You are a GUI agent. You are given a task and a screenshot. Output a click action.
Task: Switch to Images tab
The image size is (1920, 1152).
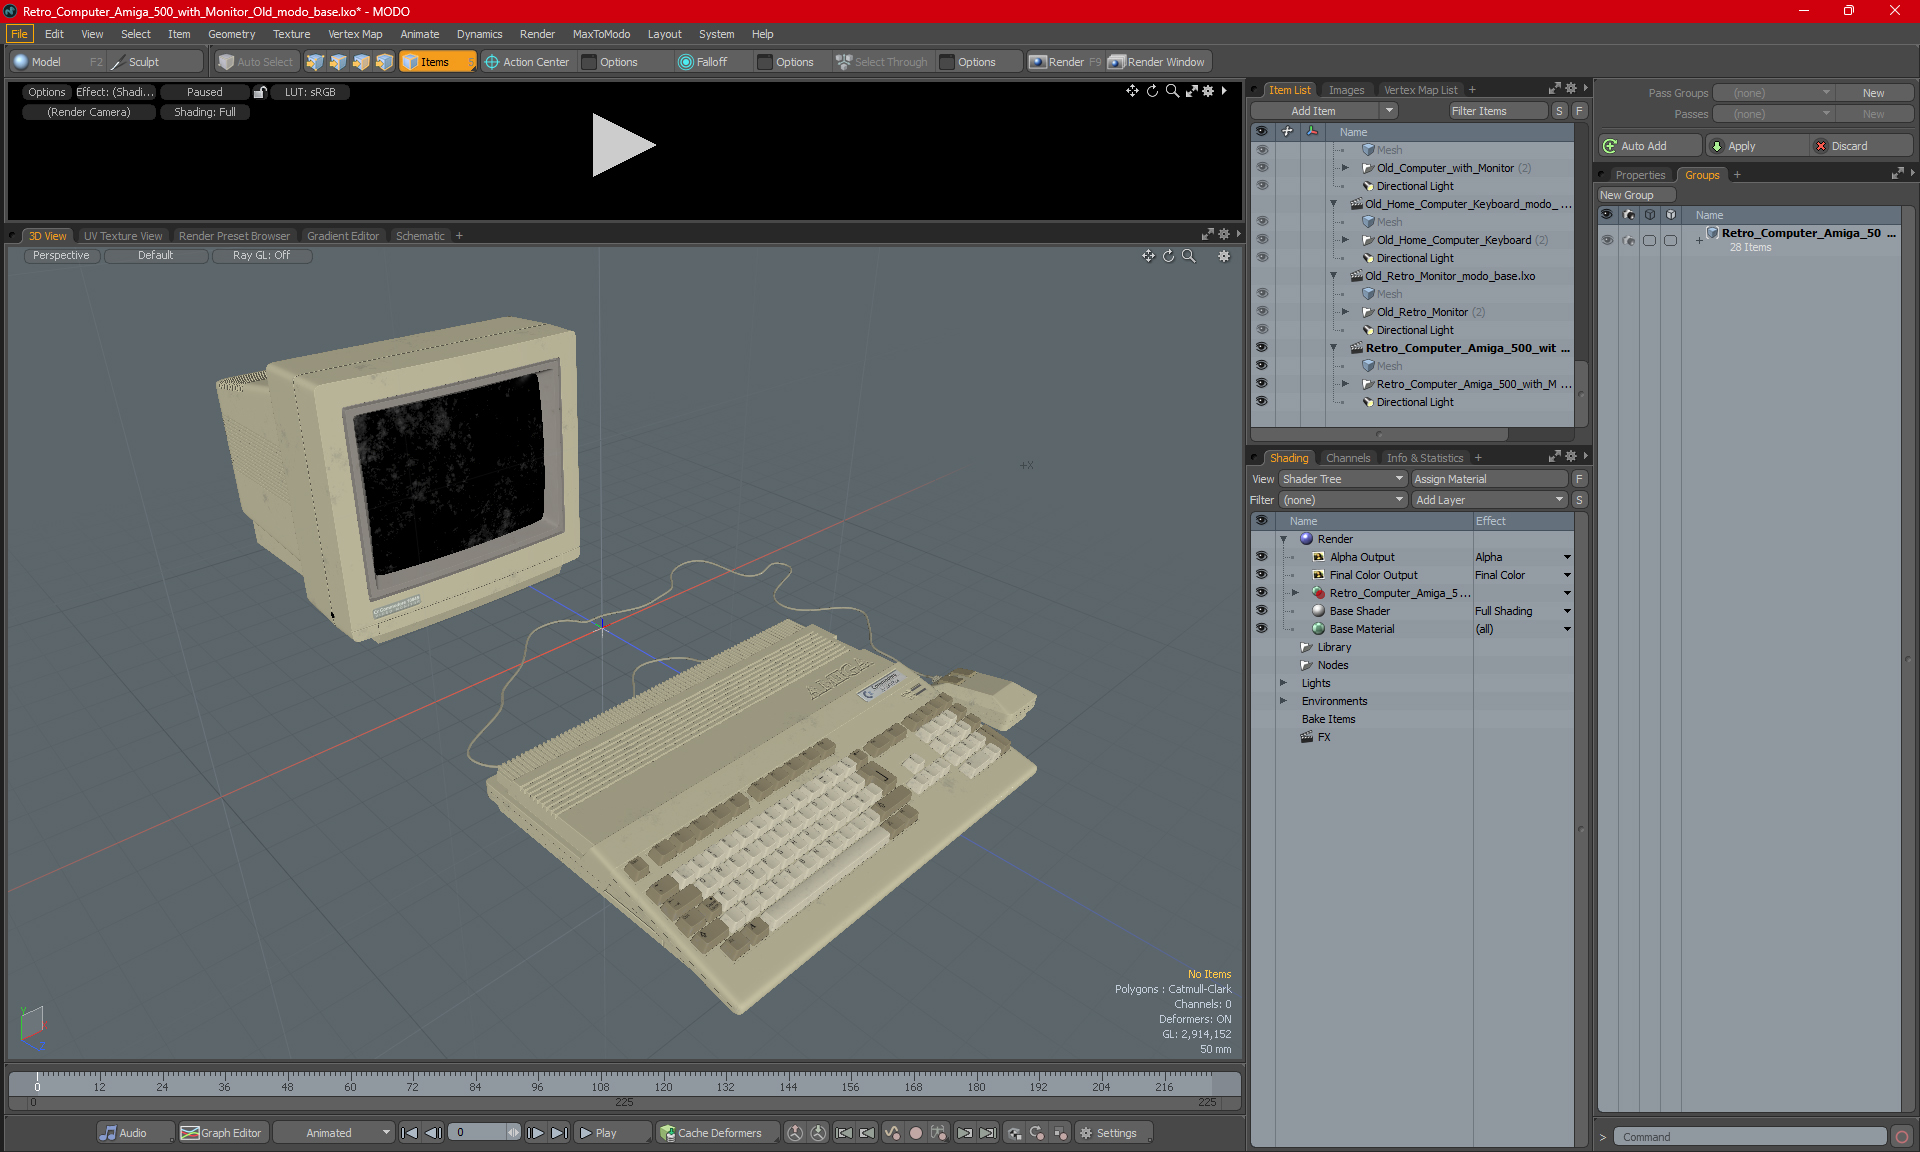[1346, 90]
